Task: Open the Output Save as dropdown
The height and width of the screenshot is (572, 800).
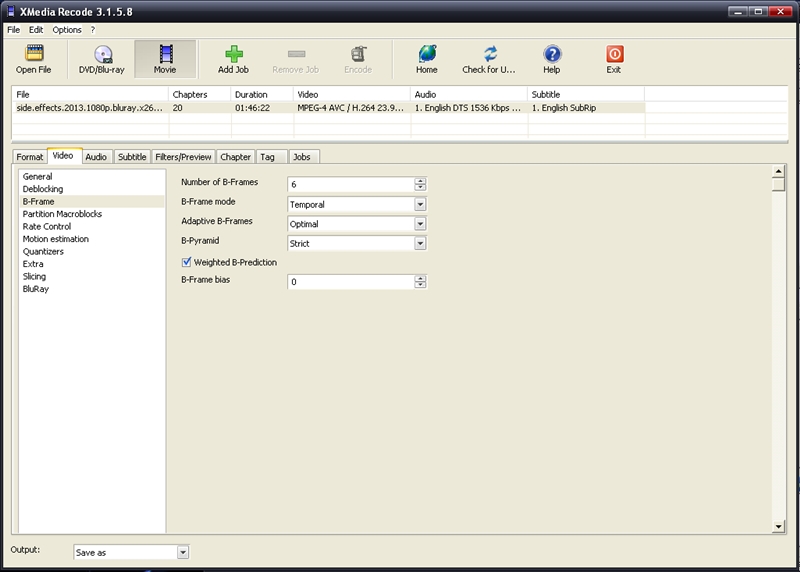Action: coord(183,552)
